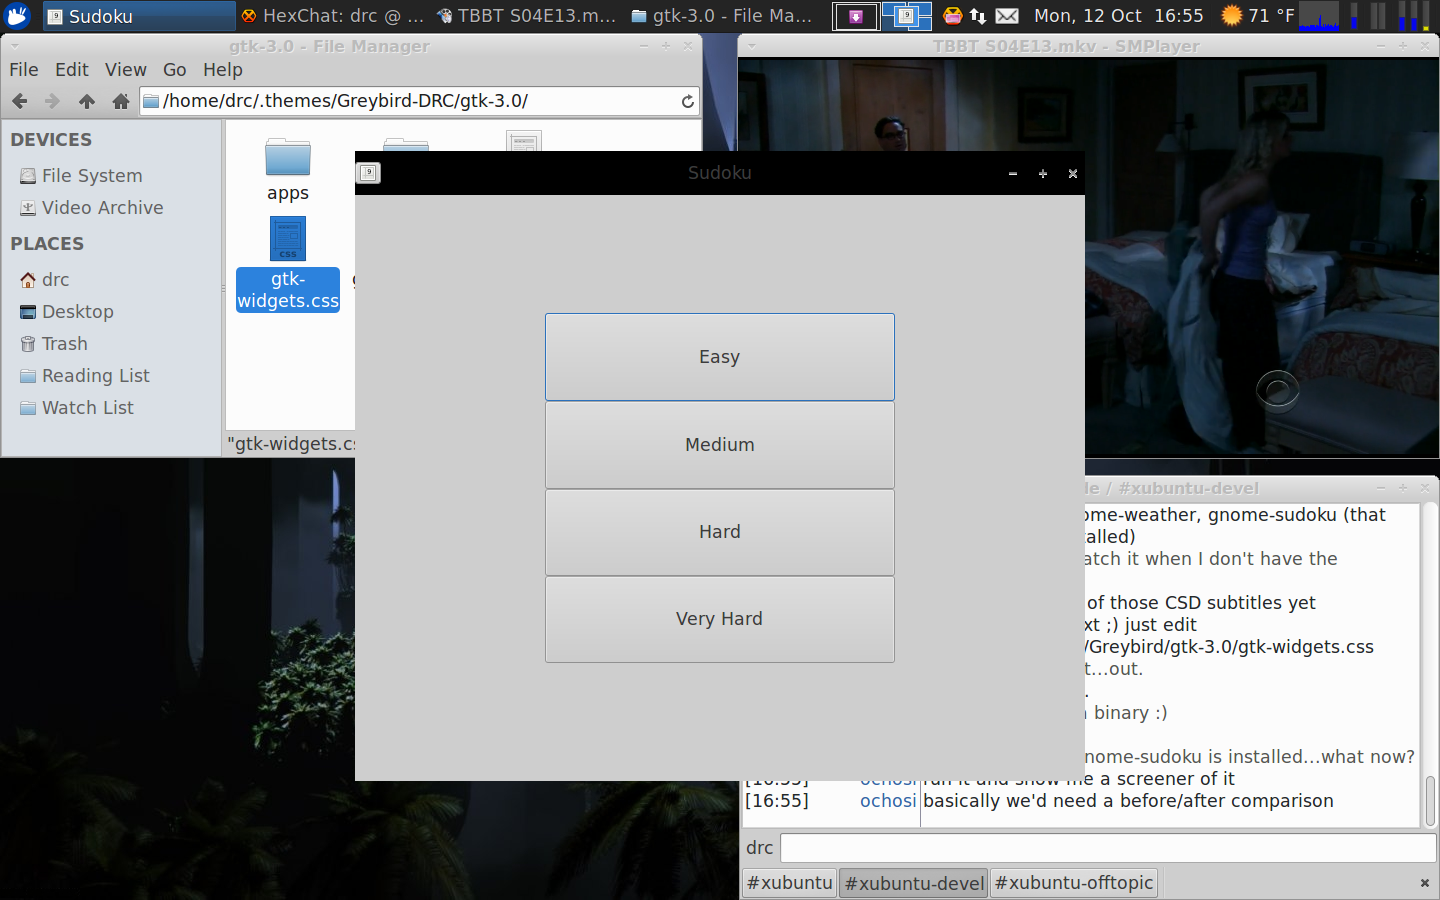Open Desktop in Places sidebar

67,312
